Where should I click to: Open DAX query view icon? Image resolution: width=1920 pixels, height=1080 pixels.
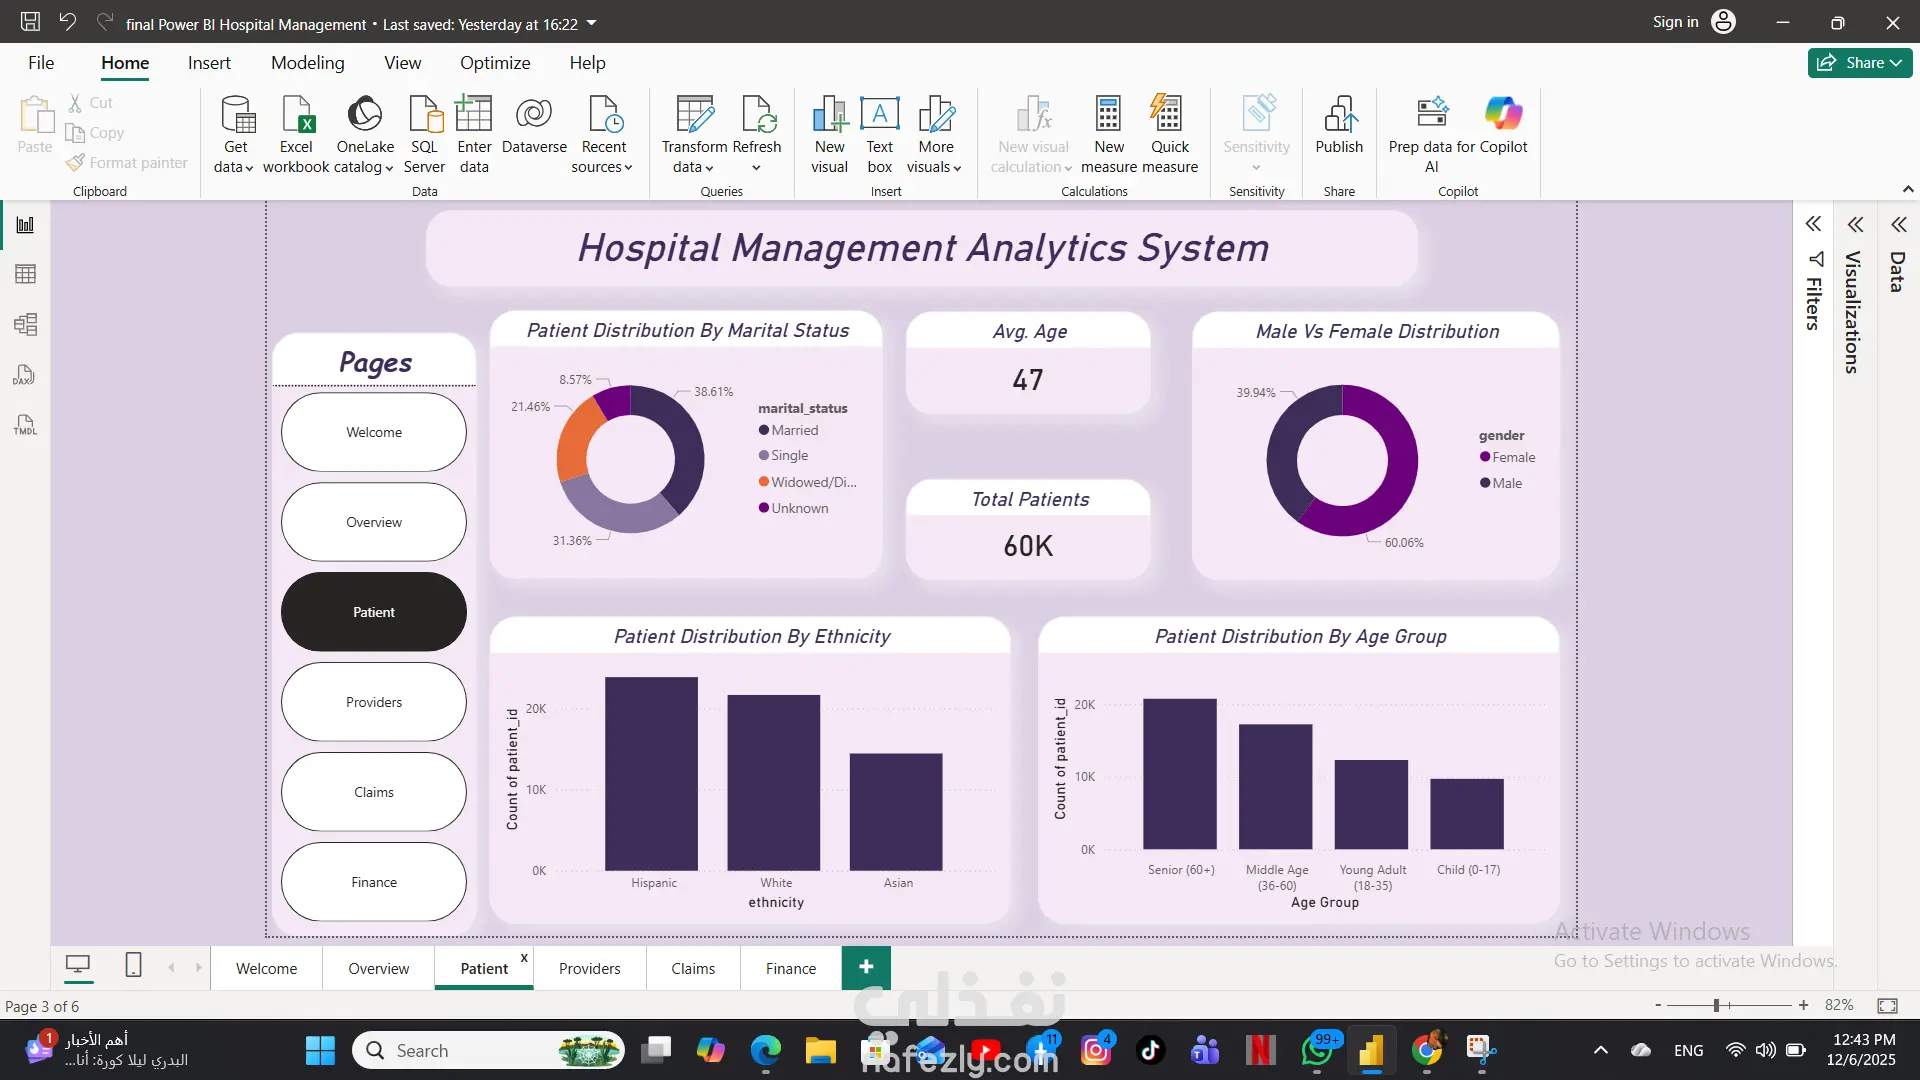[25, 375]
